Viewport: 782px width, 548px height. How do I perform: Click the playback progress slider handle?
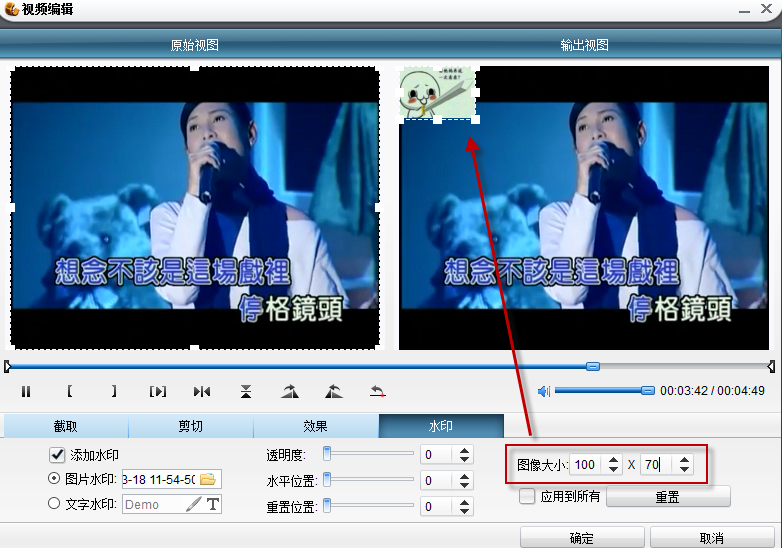click(x=593, y=366)
